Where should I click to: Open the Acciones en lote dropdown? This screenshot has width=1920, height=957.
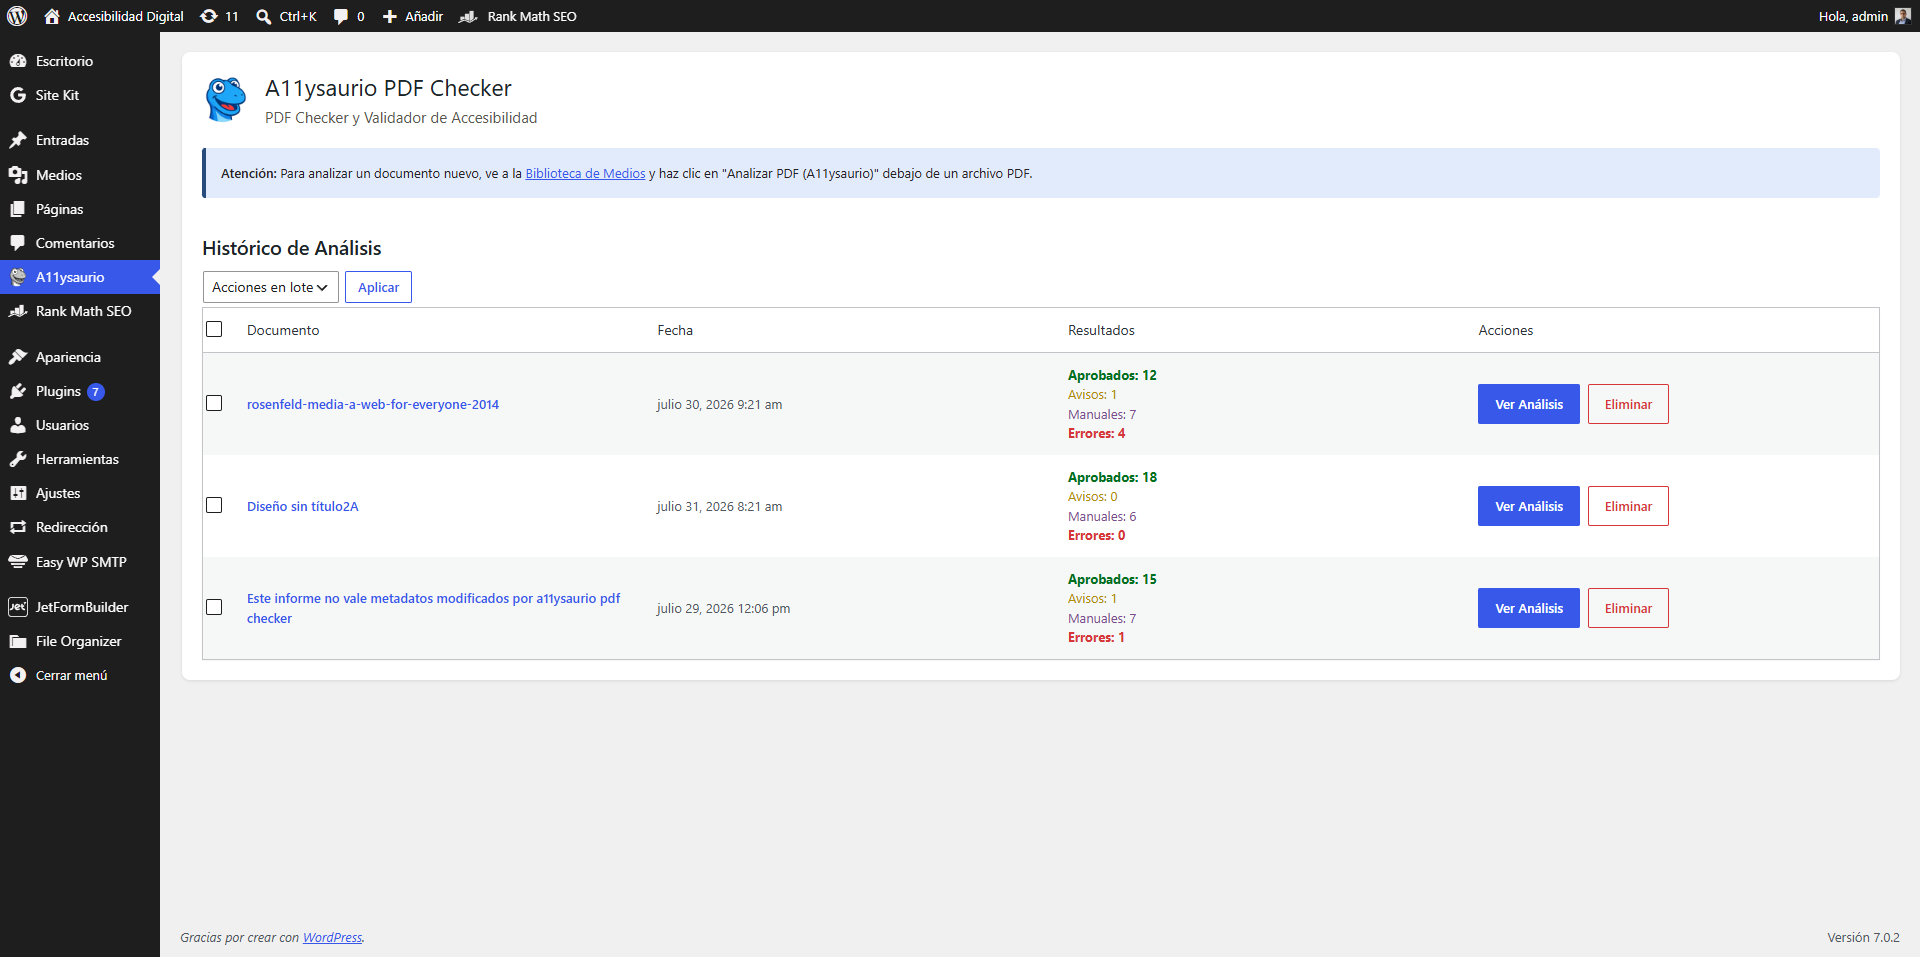pyautogui.click(x=270, y=287)
